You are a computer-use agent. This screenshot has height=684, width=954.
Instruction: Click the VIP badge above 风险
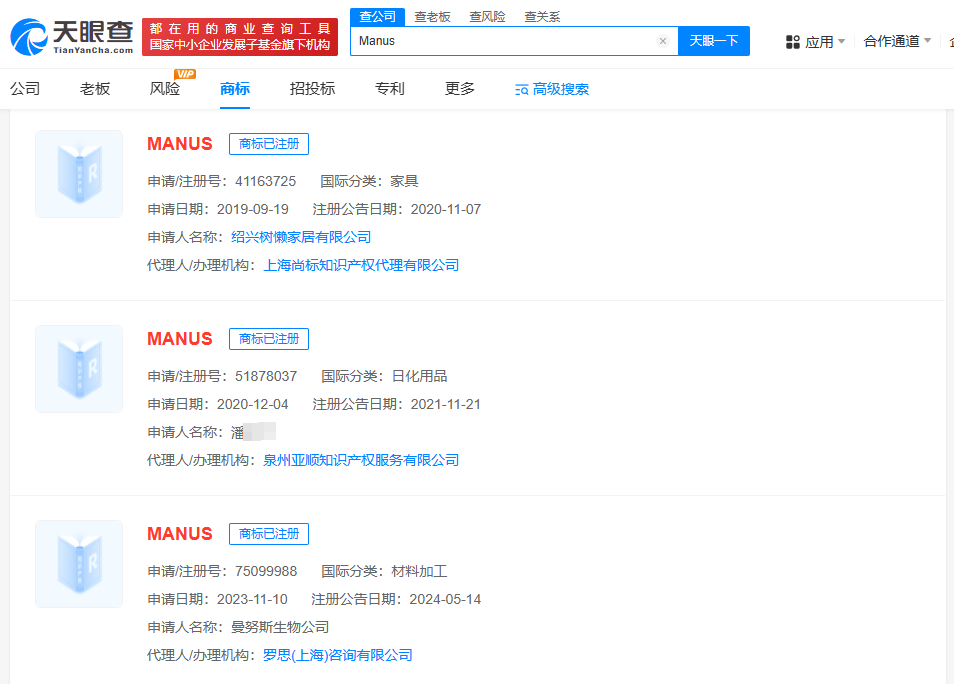[185, 74]
